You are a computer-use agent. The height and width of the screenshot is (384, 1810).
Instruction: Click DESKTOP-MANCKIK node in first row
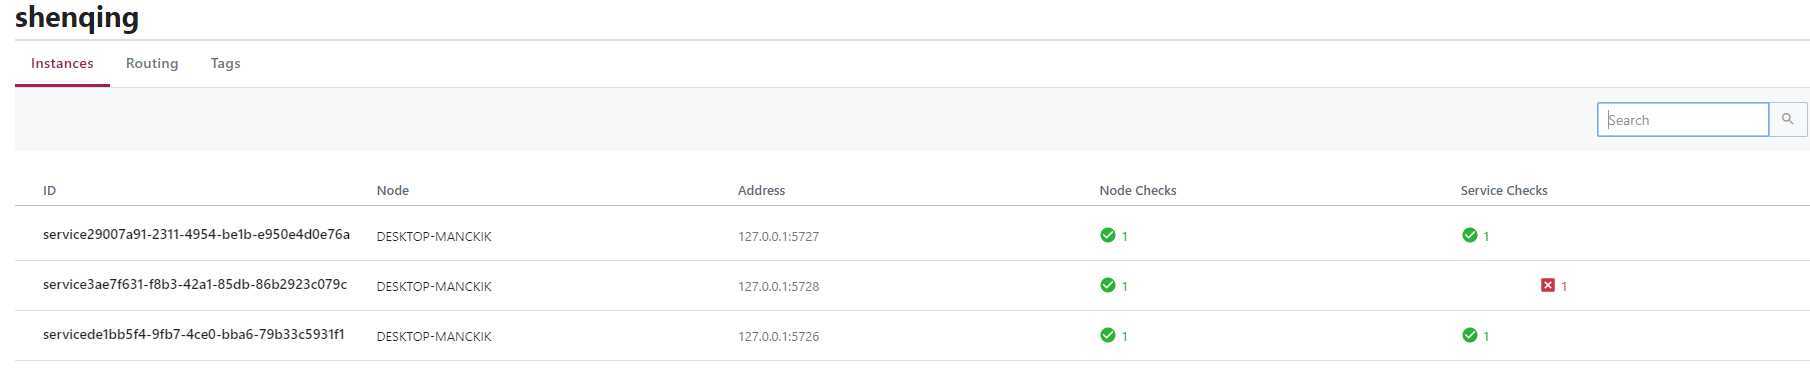(434, 236)
